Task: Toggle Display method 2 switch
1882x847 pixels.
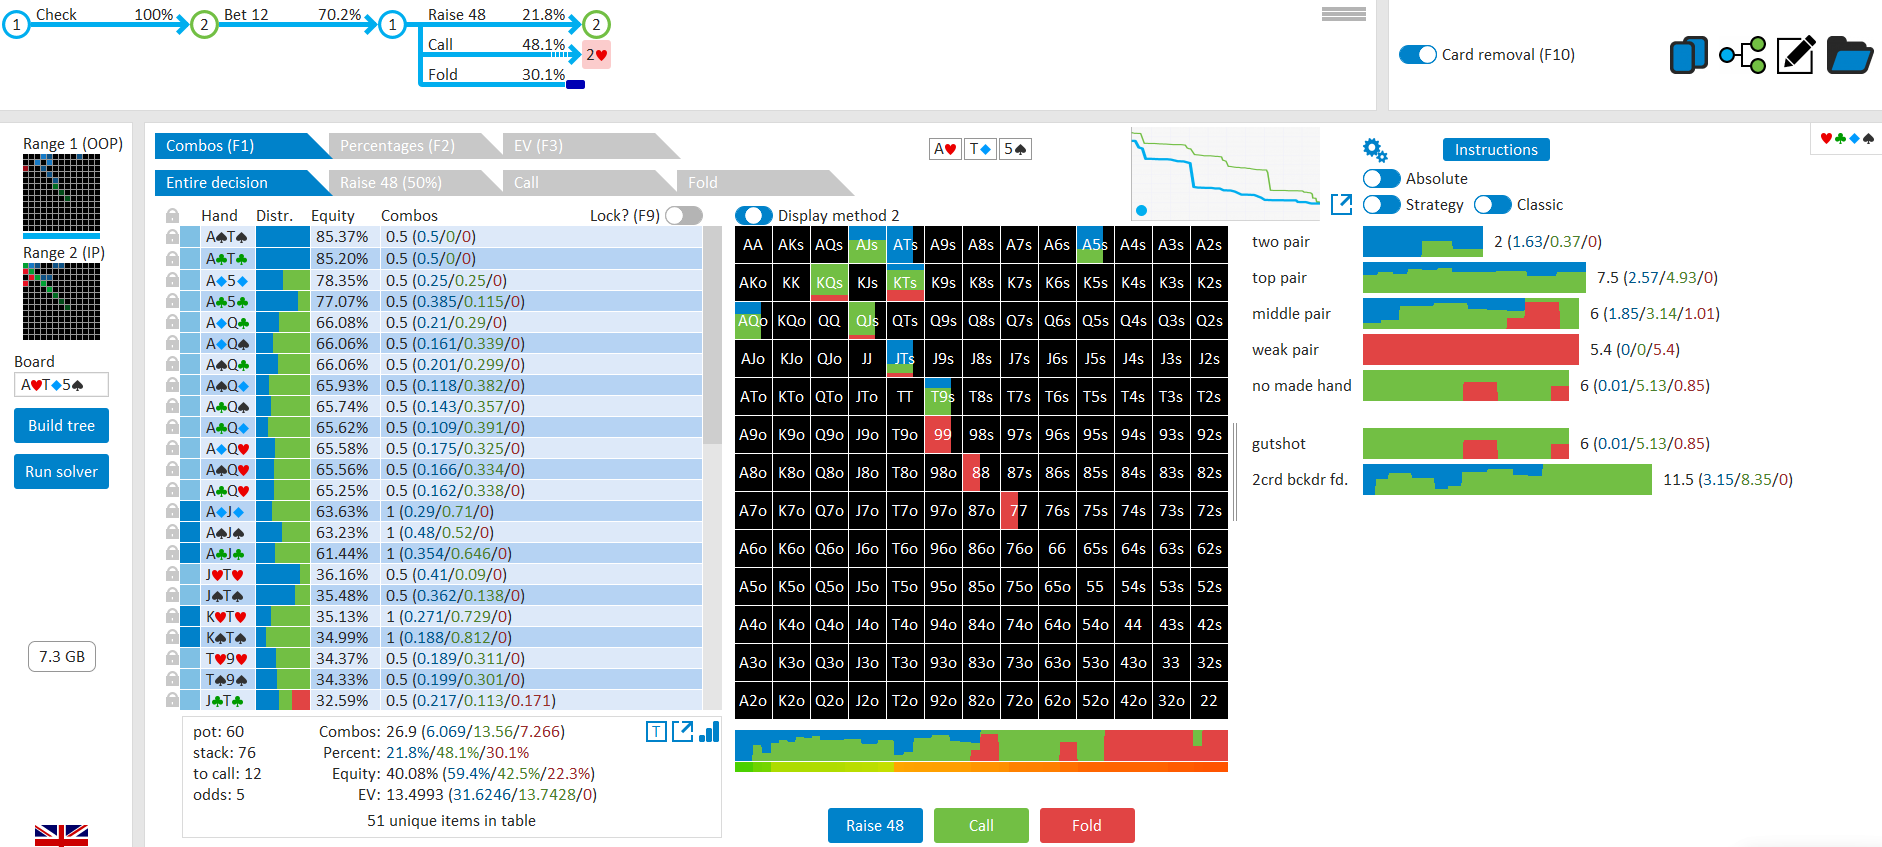Action: tap(754, 215)
